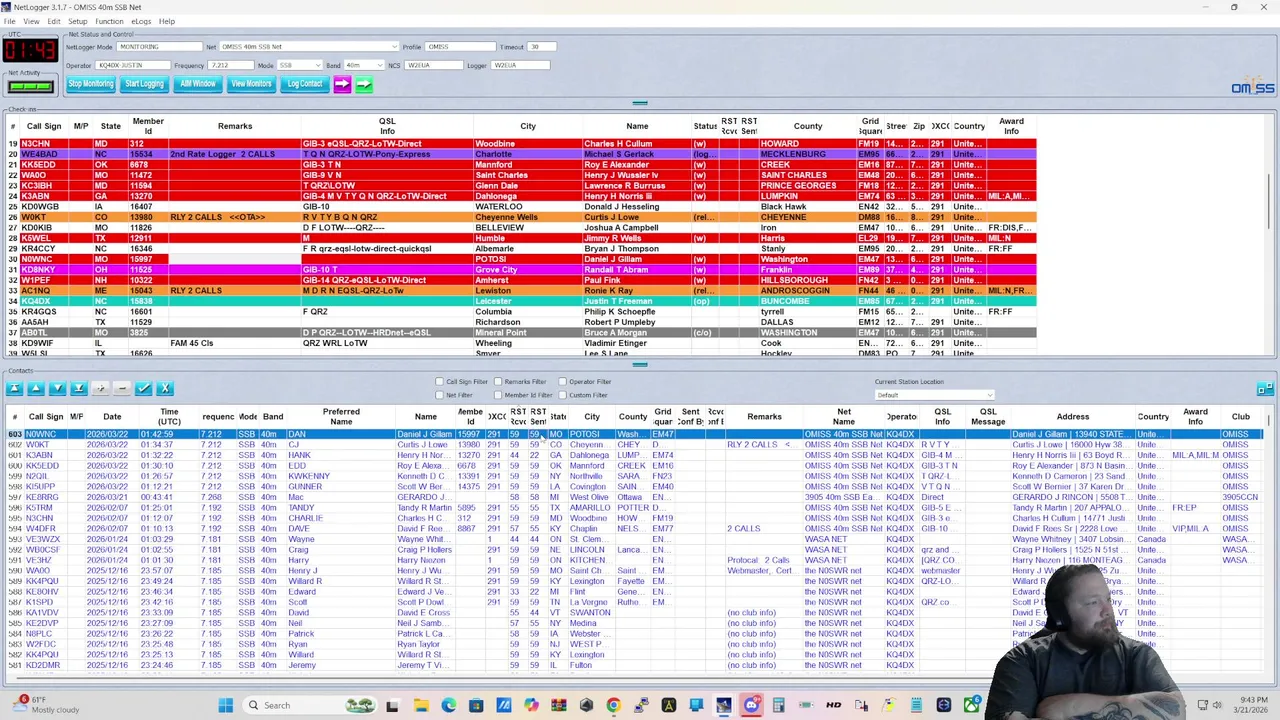Open Calculator from taskbar

[x=778, y=705]
